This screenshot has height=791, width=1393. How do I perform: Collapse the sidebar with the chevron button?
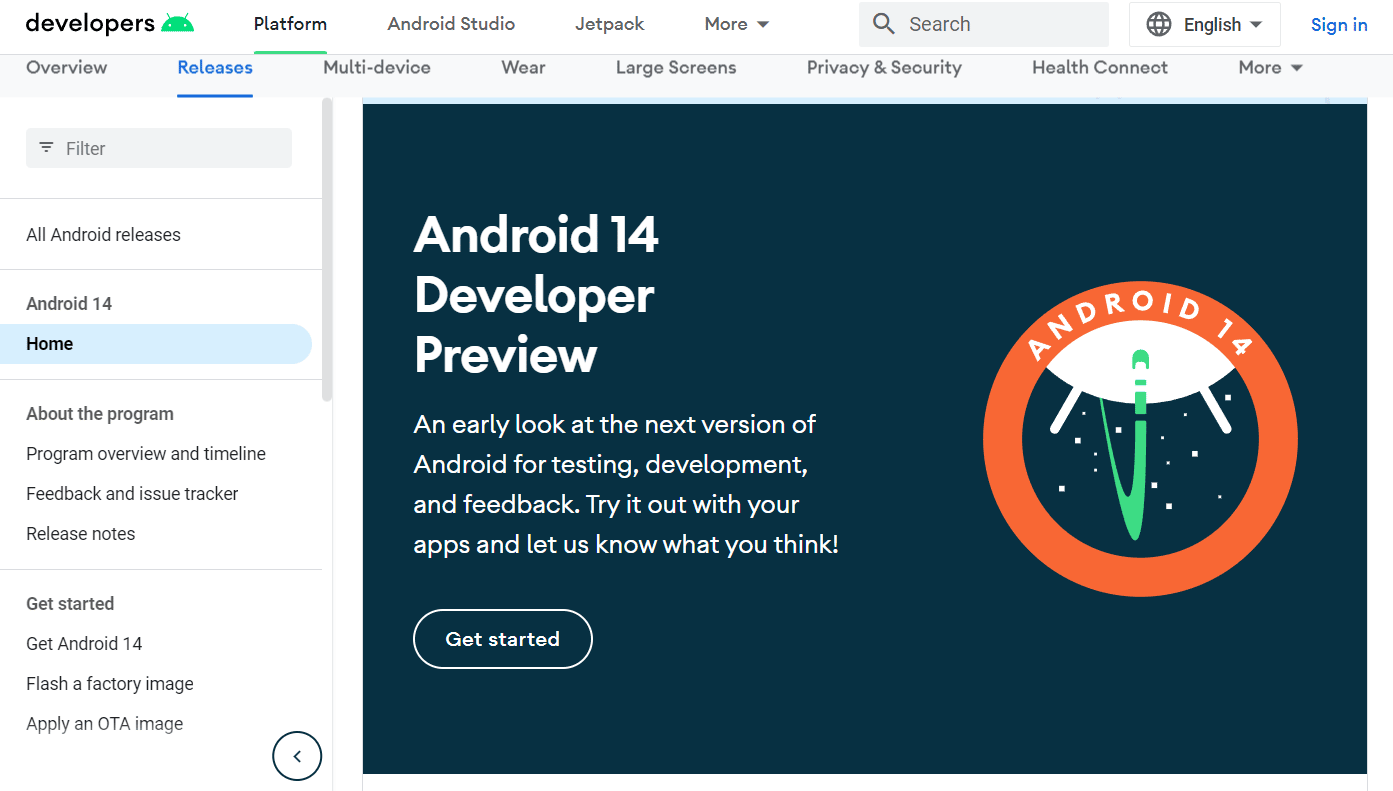(297, 756)
